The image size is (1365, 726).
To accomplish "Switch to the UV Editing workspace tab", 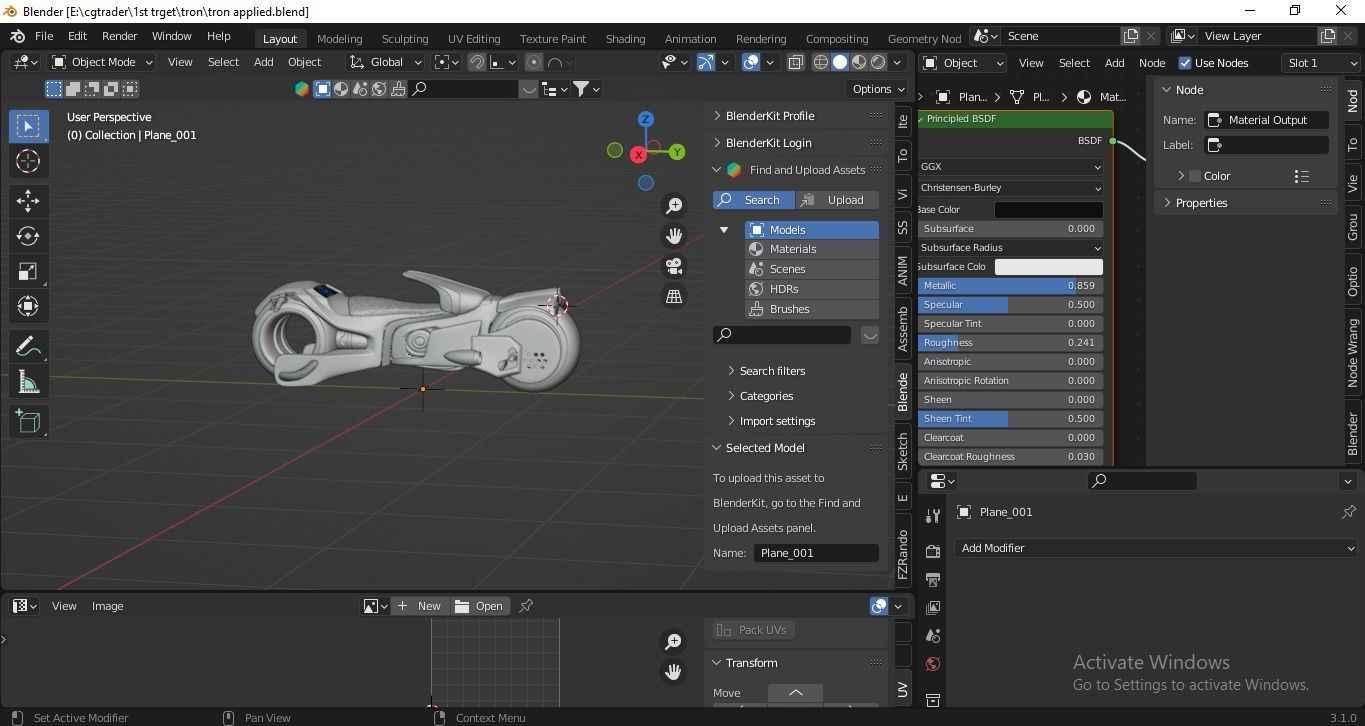I will coord(474,39).
